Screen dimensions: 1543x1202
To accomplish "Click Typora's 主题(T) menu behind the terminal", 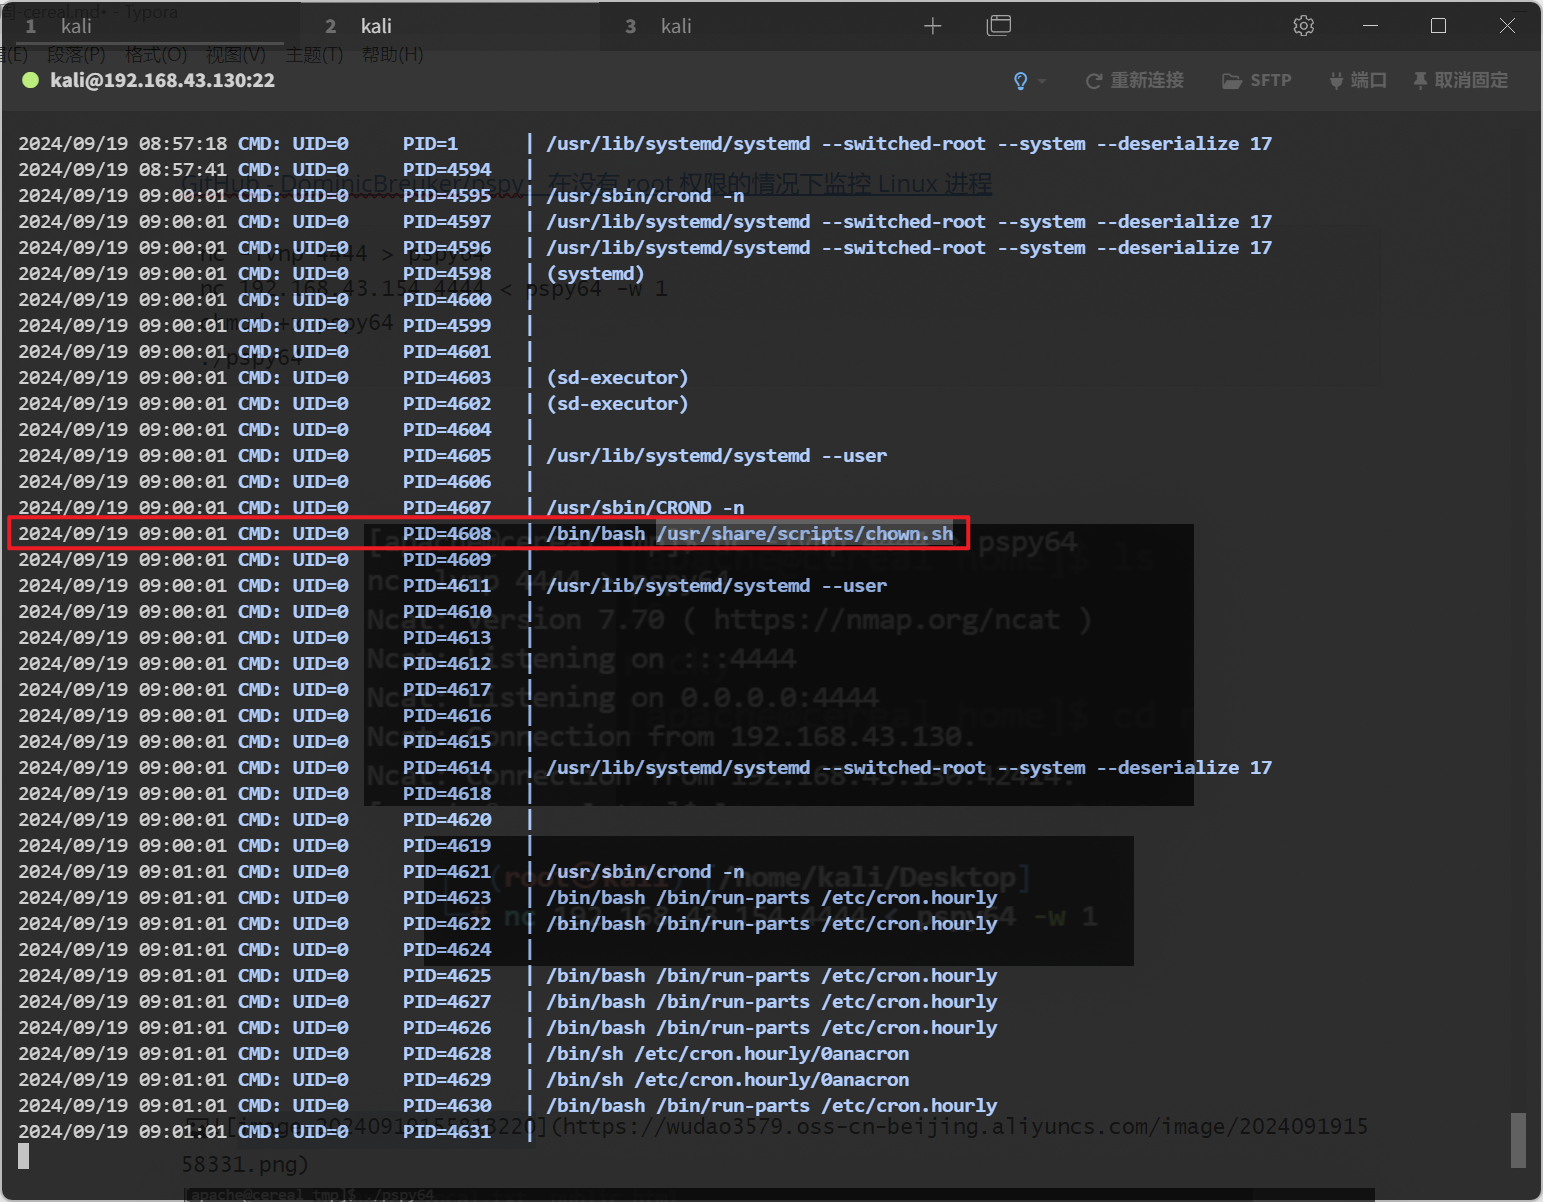I will pos(314,54).
